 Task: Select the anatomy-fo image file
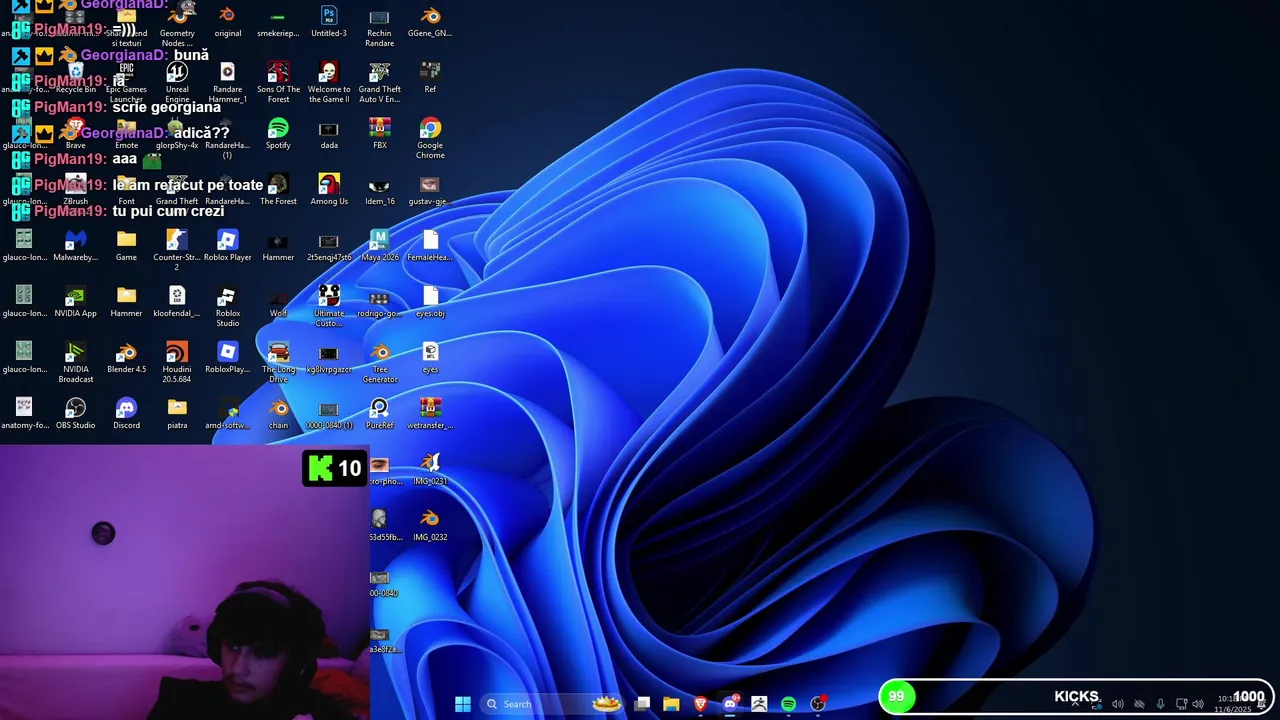24,414
